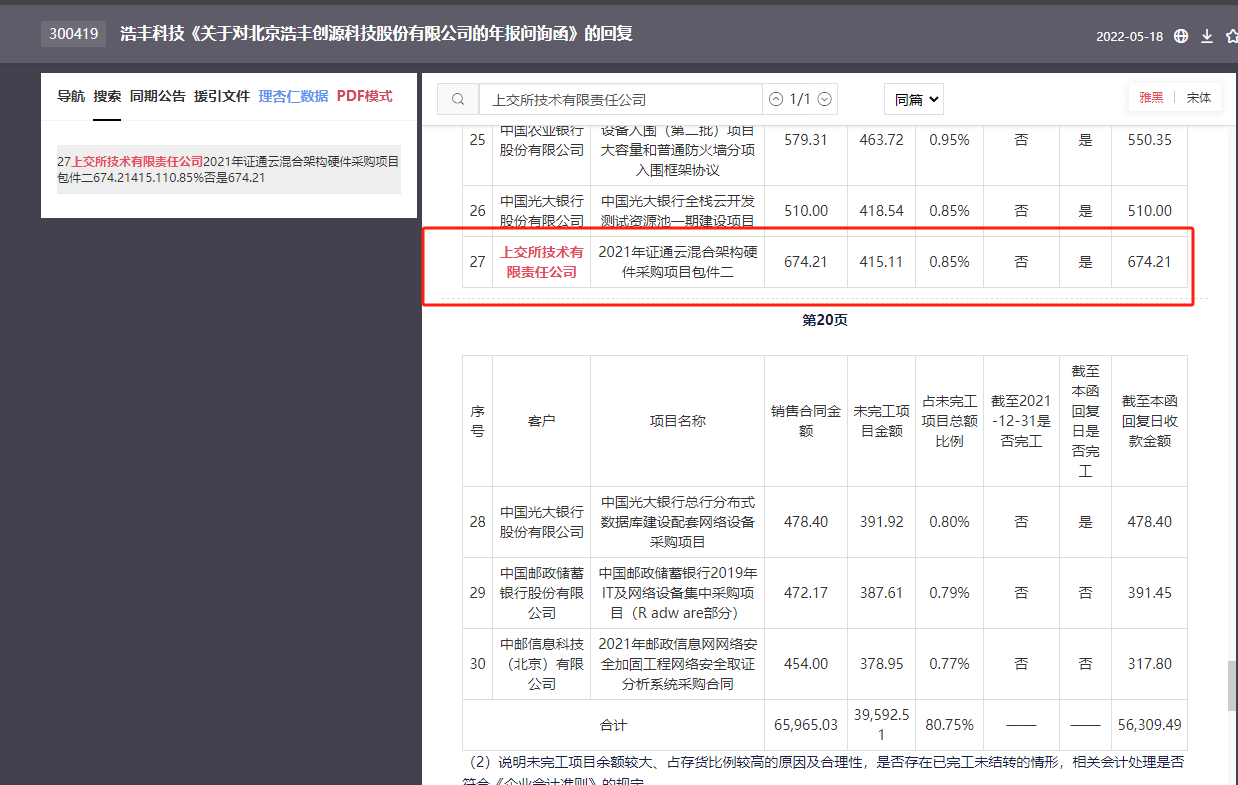Click the 项目名称 column header
This screenshot has height=785, width=1238.
point(678,421)
